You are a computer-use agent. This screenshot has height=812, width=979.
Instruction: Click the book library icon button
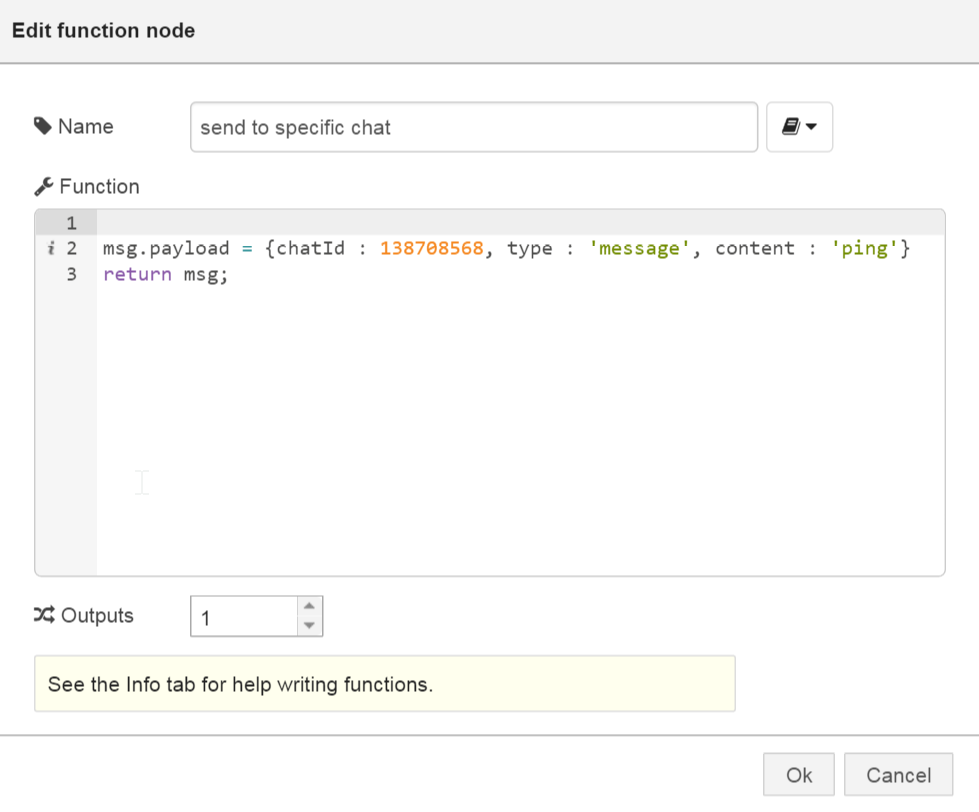coord(790,127)
